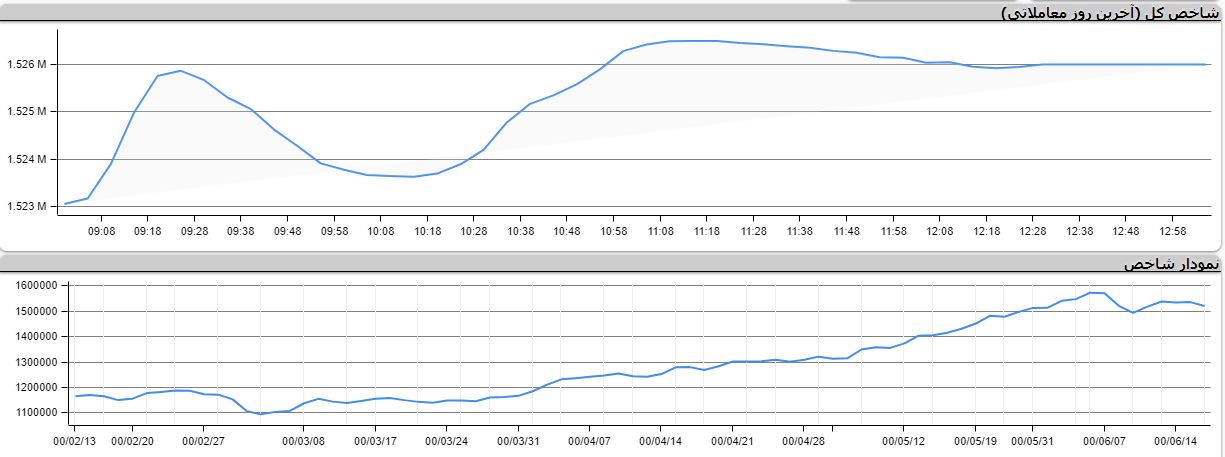The width and height of the screenshot is (1225, 457).
Task: Click the 00/05/12 date axis label
Action: (x=905, y=439)
